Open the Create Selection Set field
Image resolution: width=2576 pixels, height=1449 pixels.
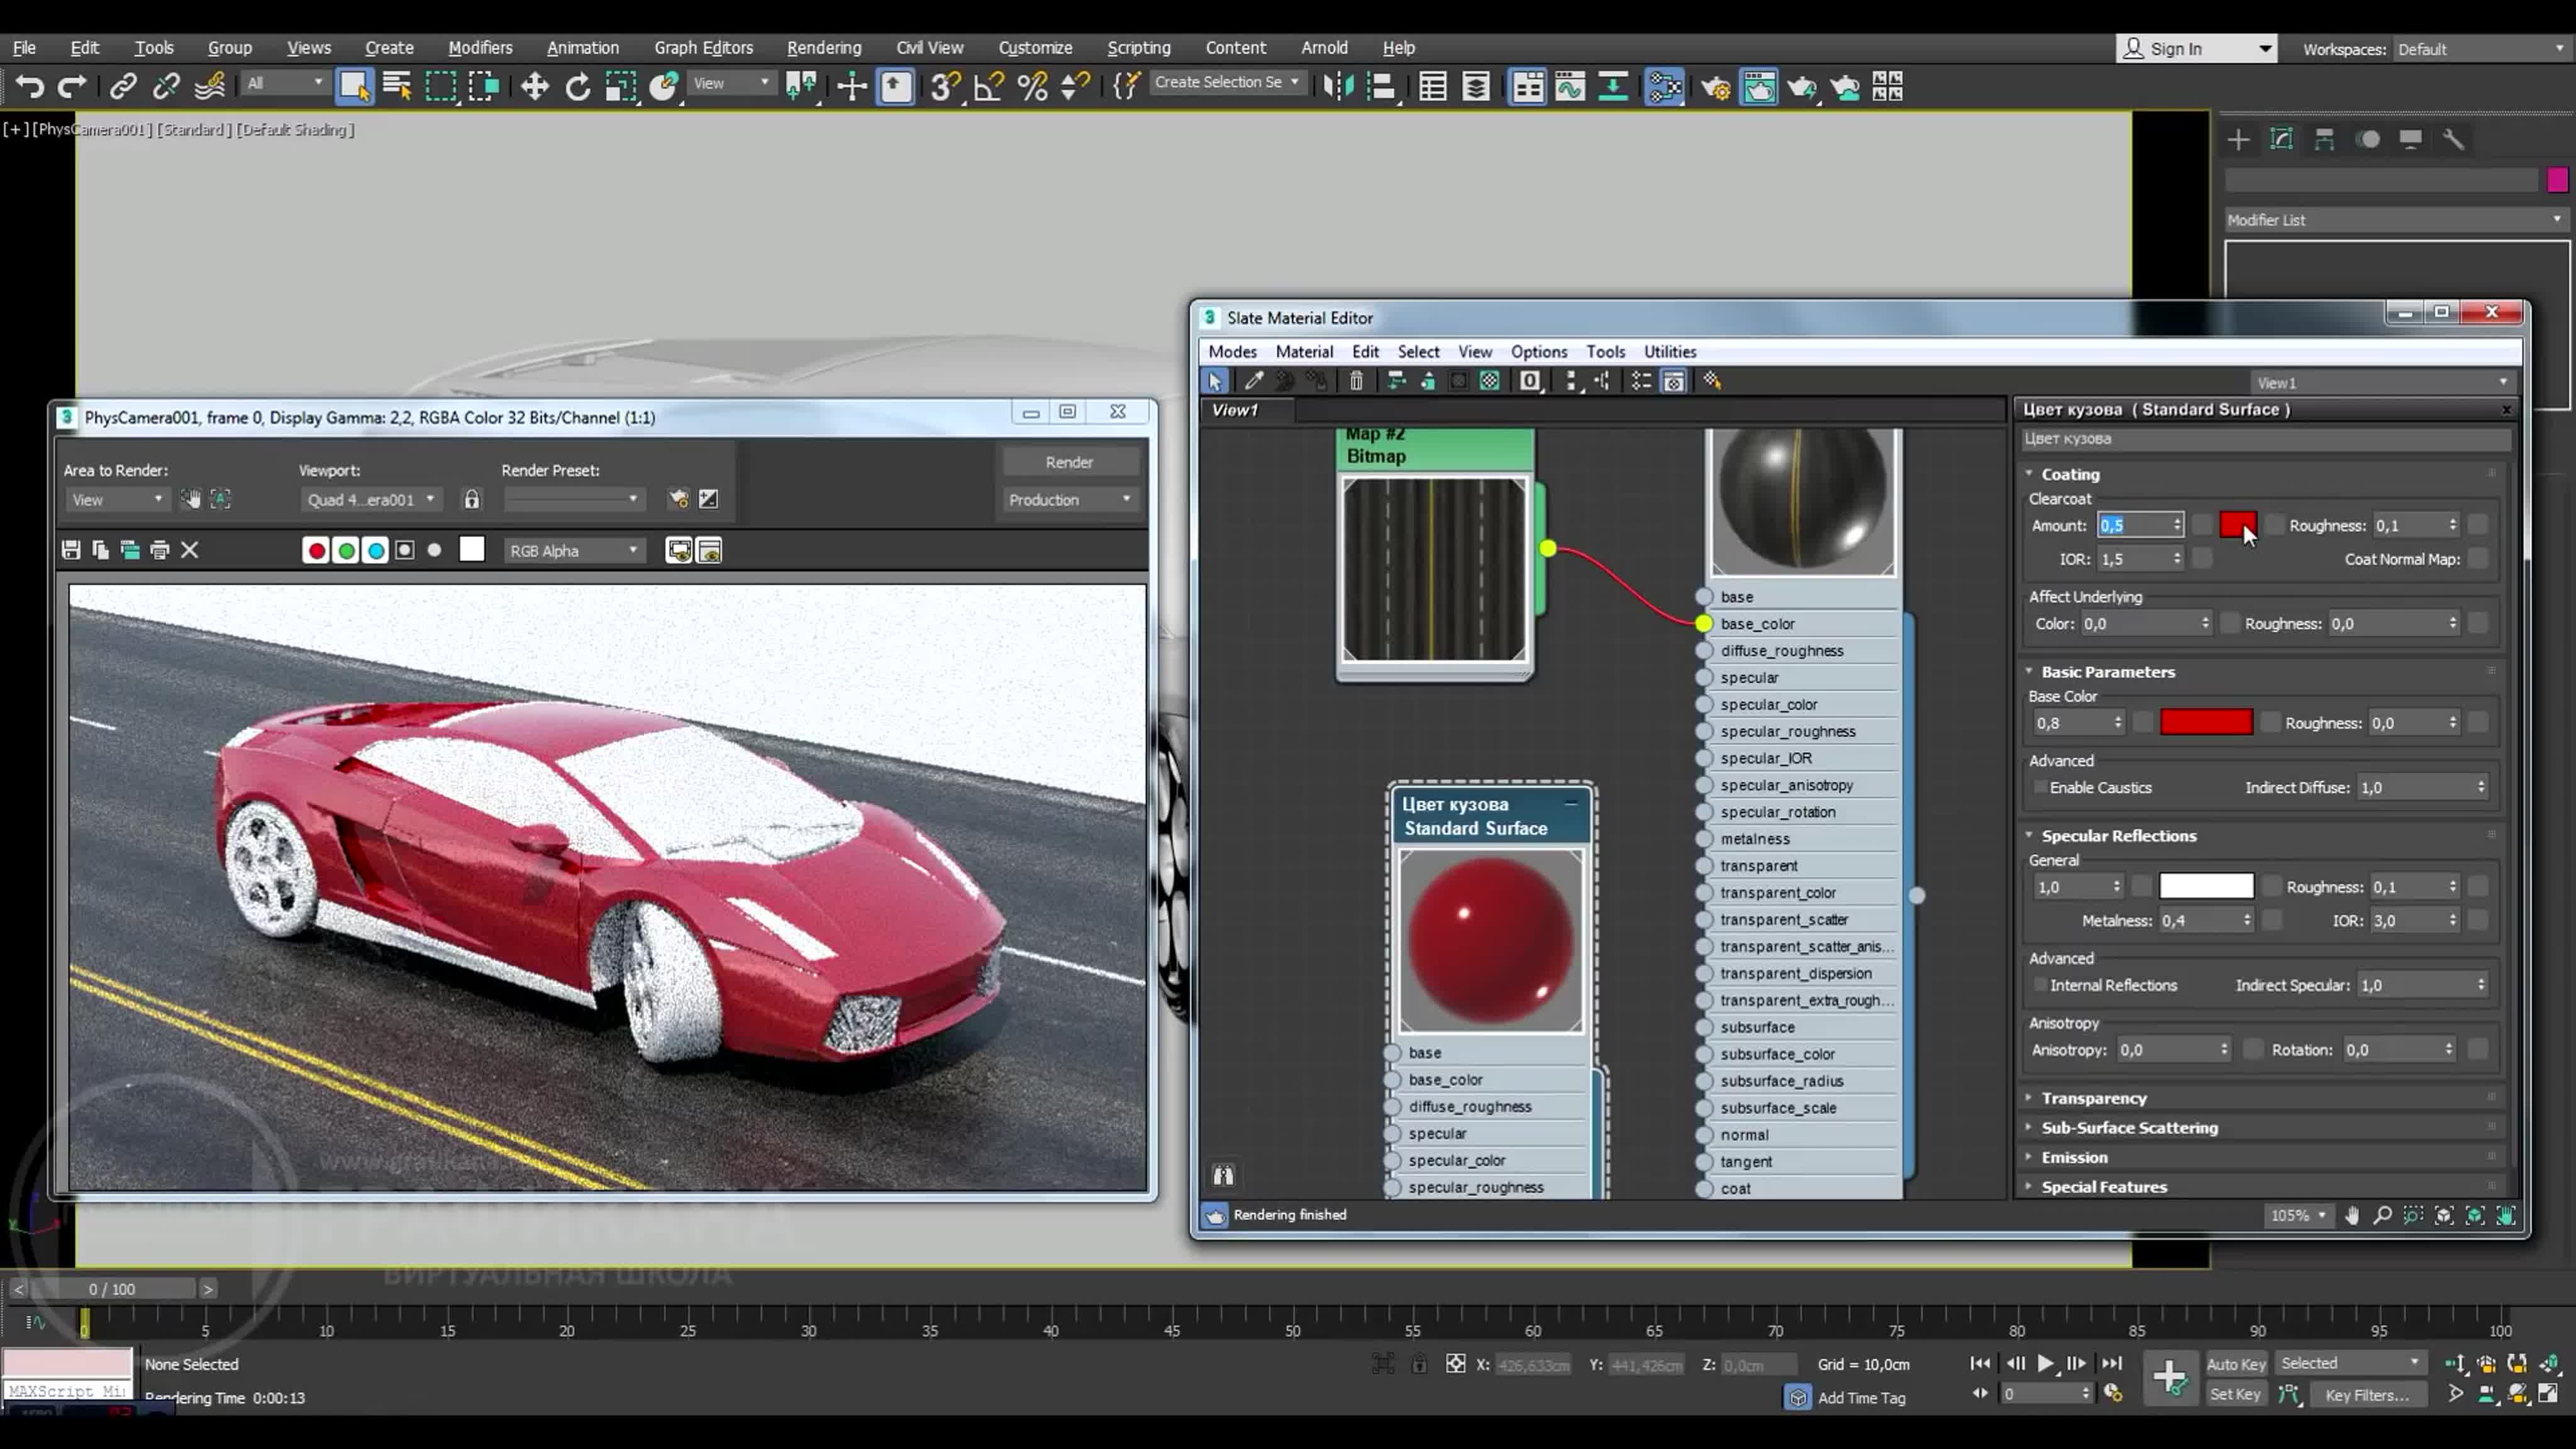point(1227,82)
